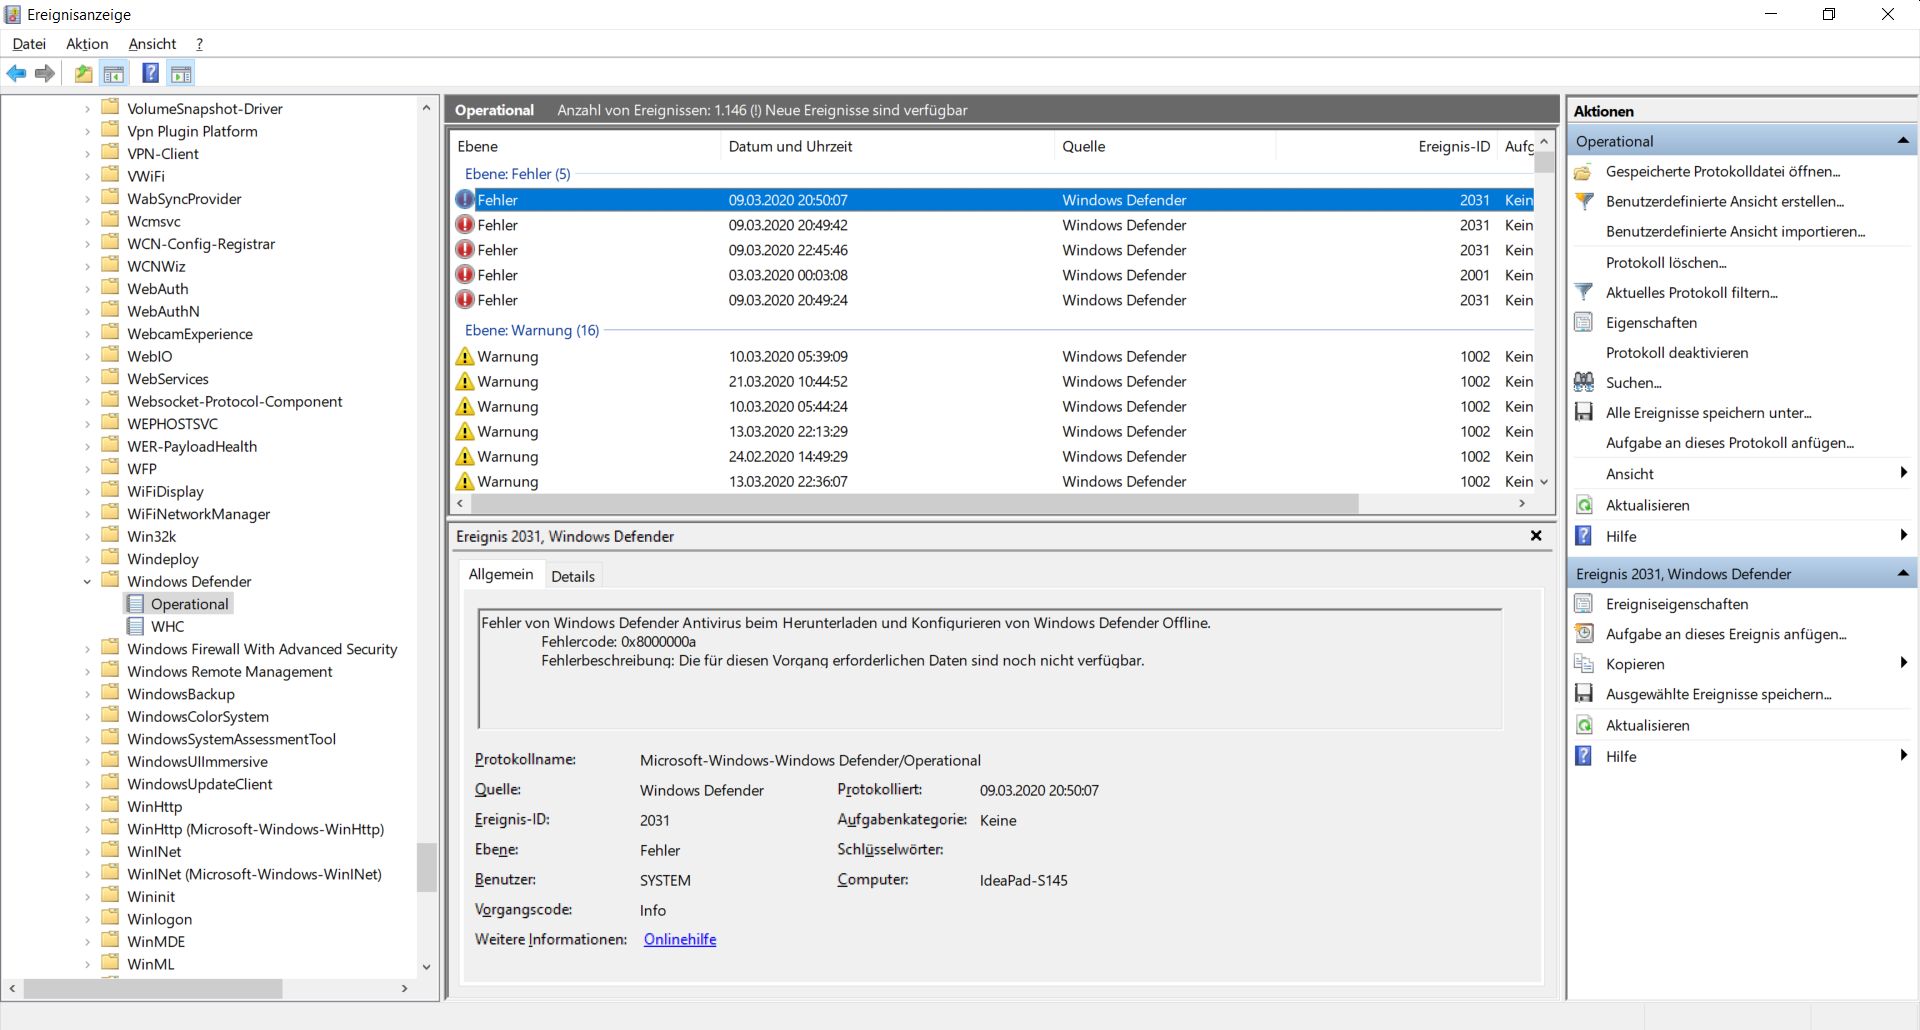The image size is (1920, 1030).
Task: Click Benutzerdefinierte Ansicht importieren action
Action: pos(1735,232)
